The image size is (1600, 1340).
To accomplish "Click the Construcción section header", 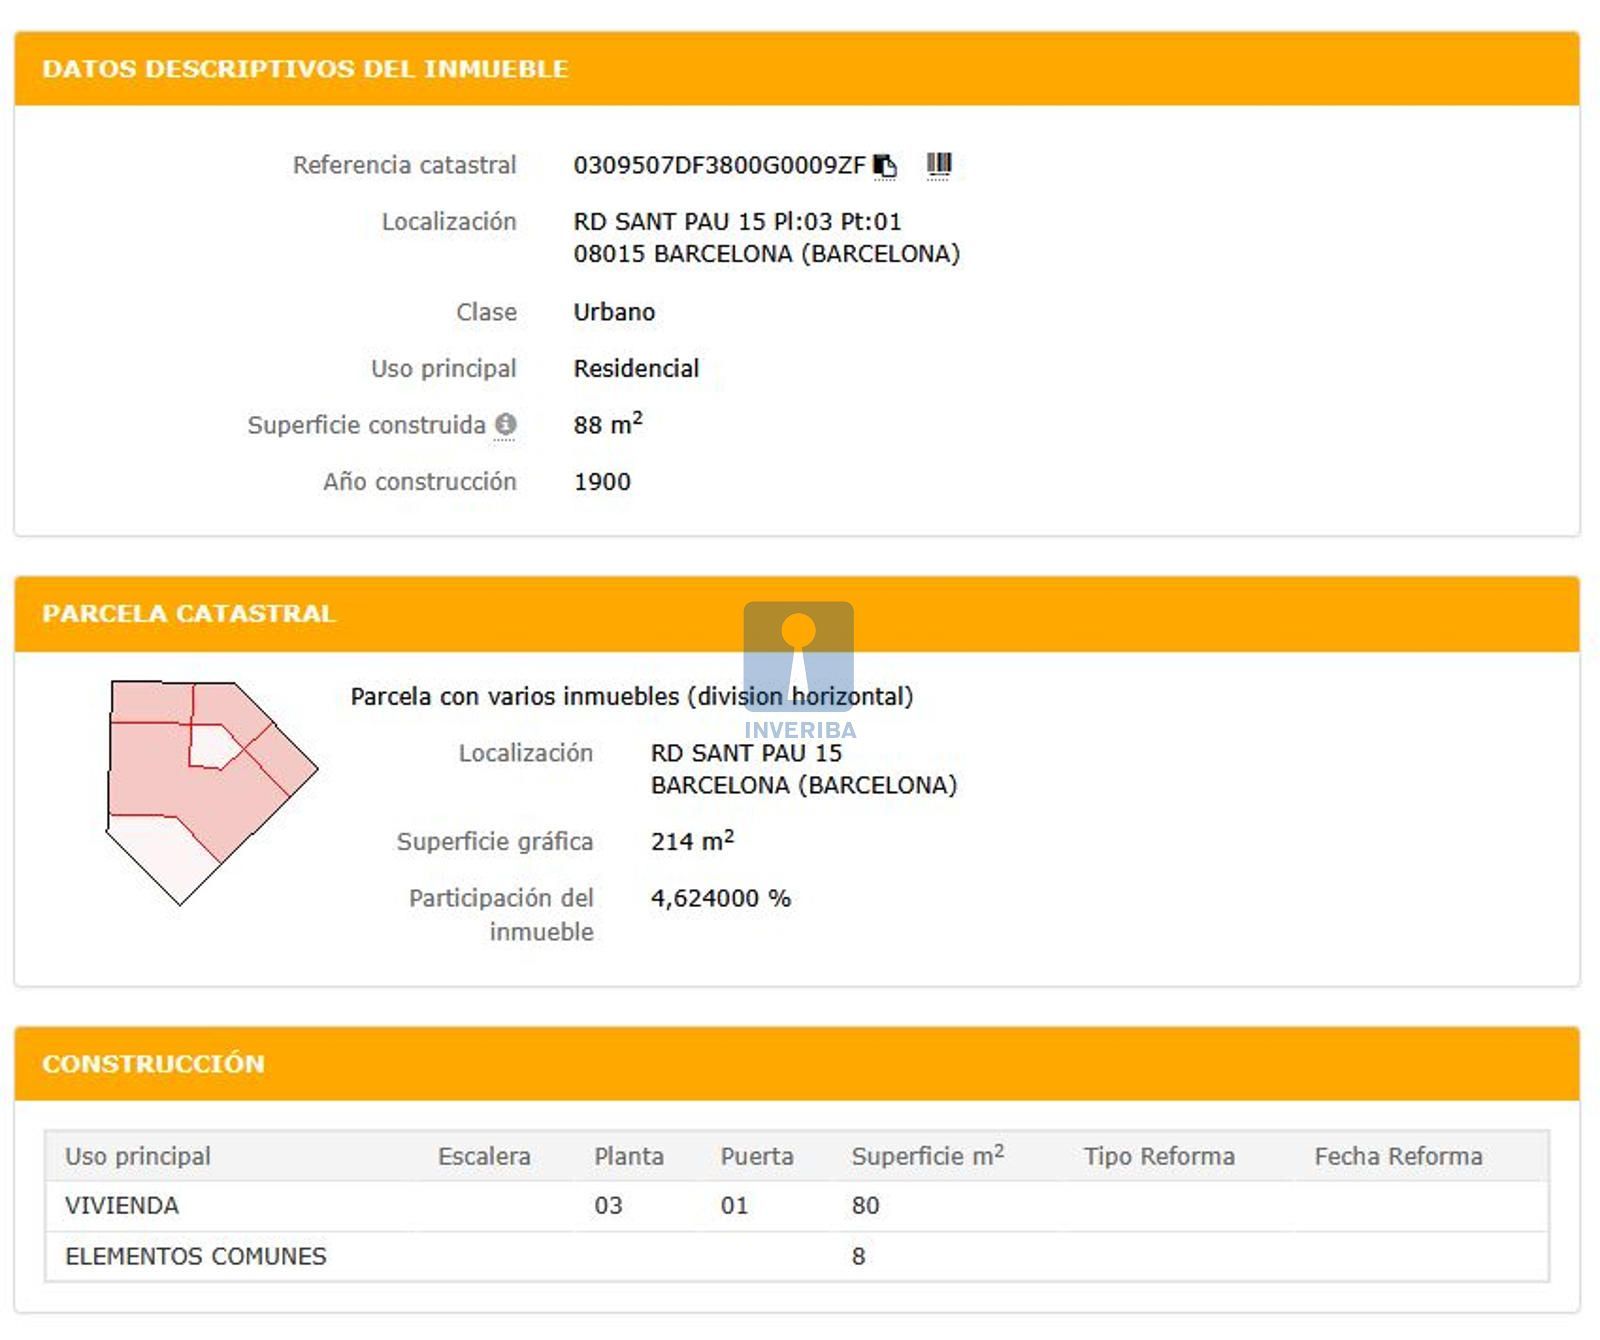I will point(153,1063).
